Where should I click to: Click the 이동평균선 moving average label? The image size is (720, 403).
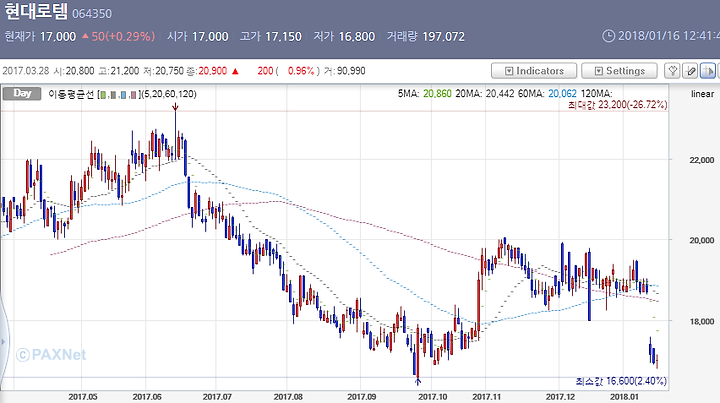click(x=71, y=94)
